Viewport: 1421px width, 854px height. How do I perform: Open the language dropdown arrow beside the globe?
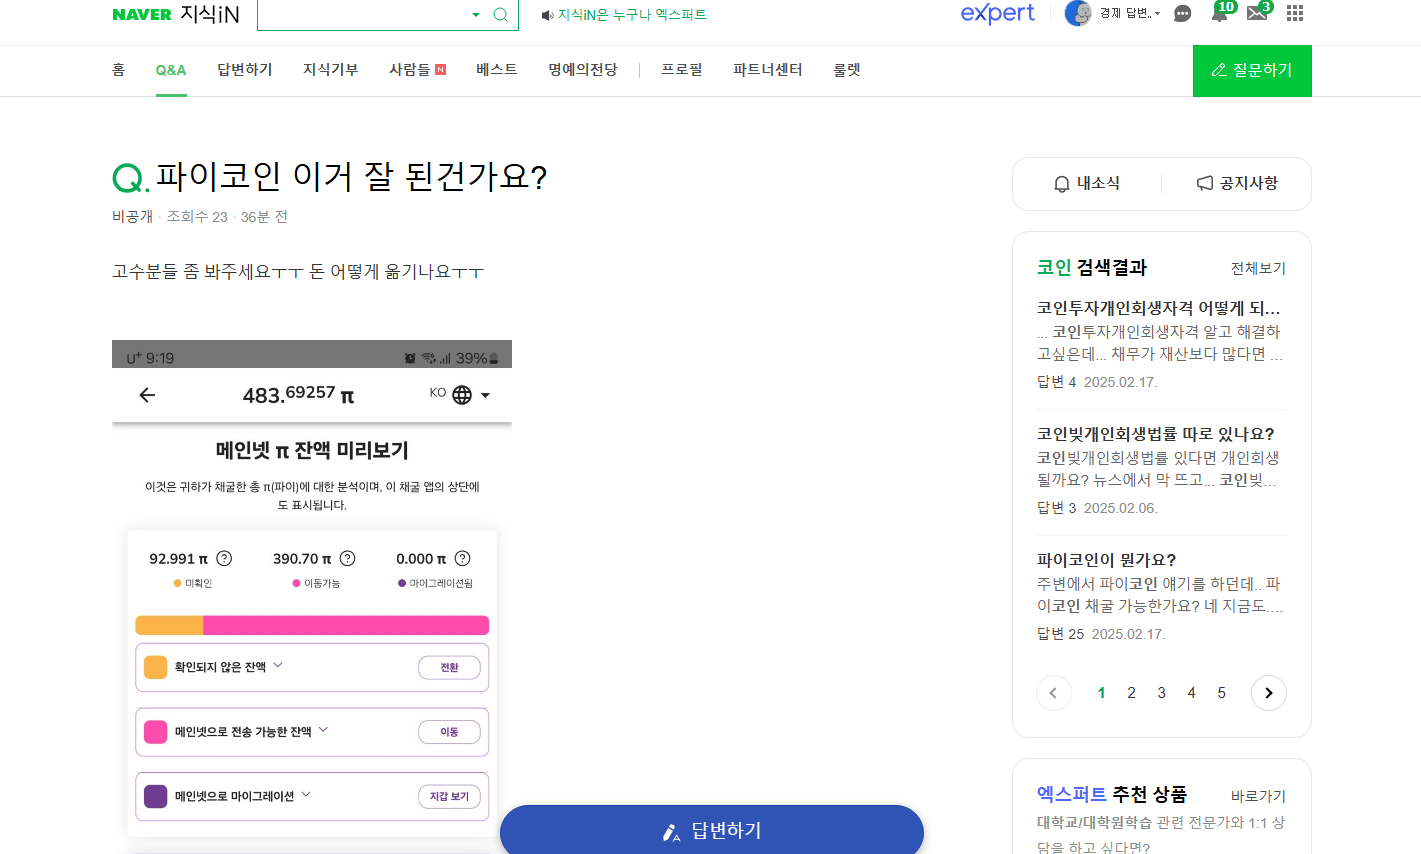click(485, 396)
